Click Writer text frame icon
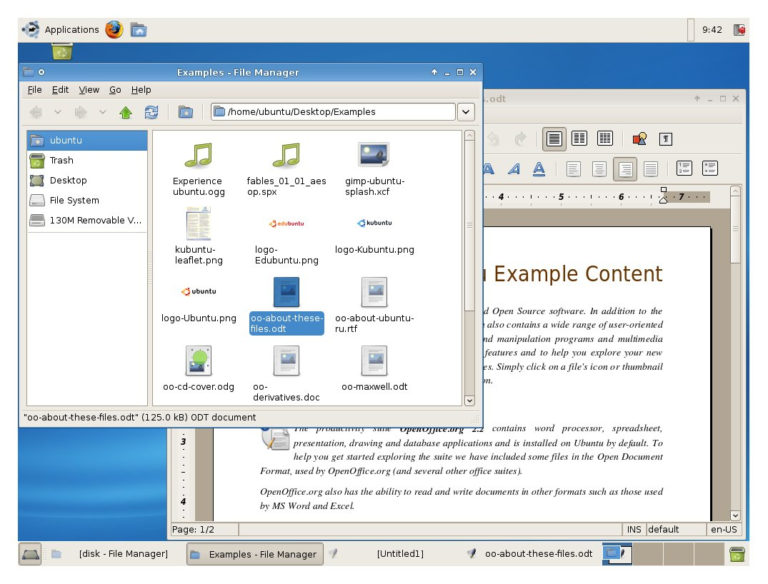This screenshot has width=768, height=584. point(665,139)
